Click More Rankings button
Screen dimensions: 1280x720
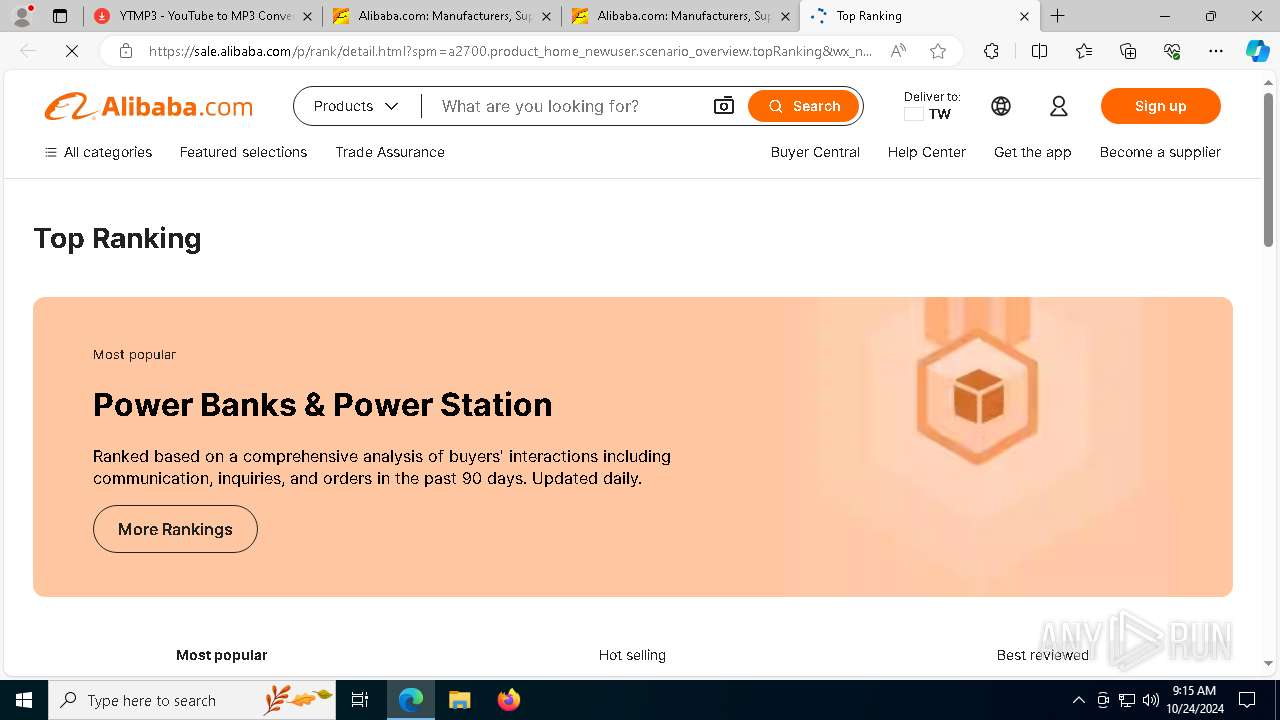[175, 529]
